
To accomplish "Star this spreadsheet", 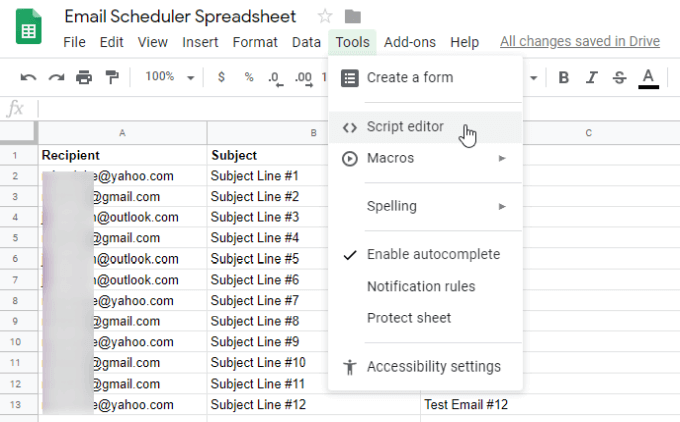I will [x=324, y=16].
